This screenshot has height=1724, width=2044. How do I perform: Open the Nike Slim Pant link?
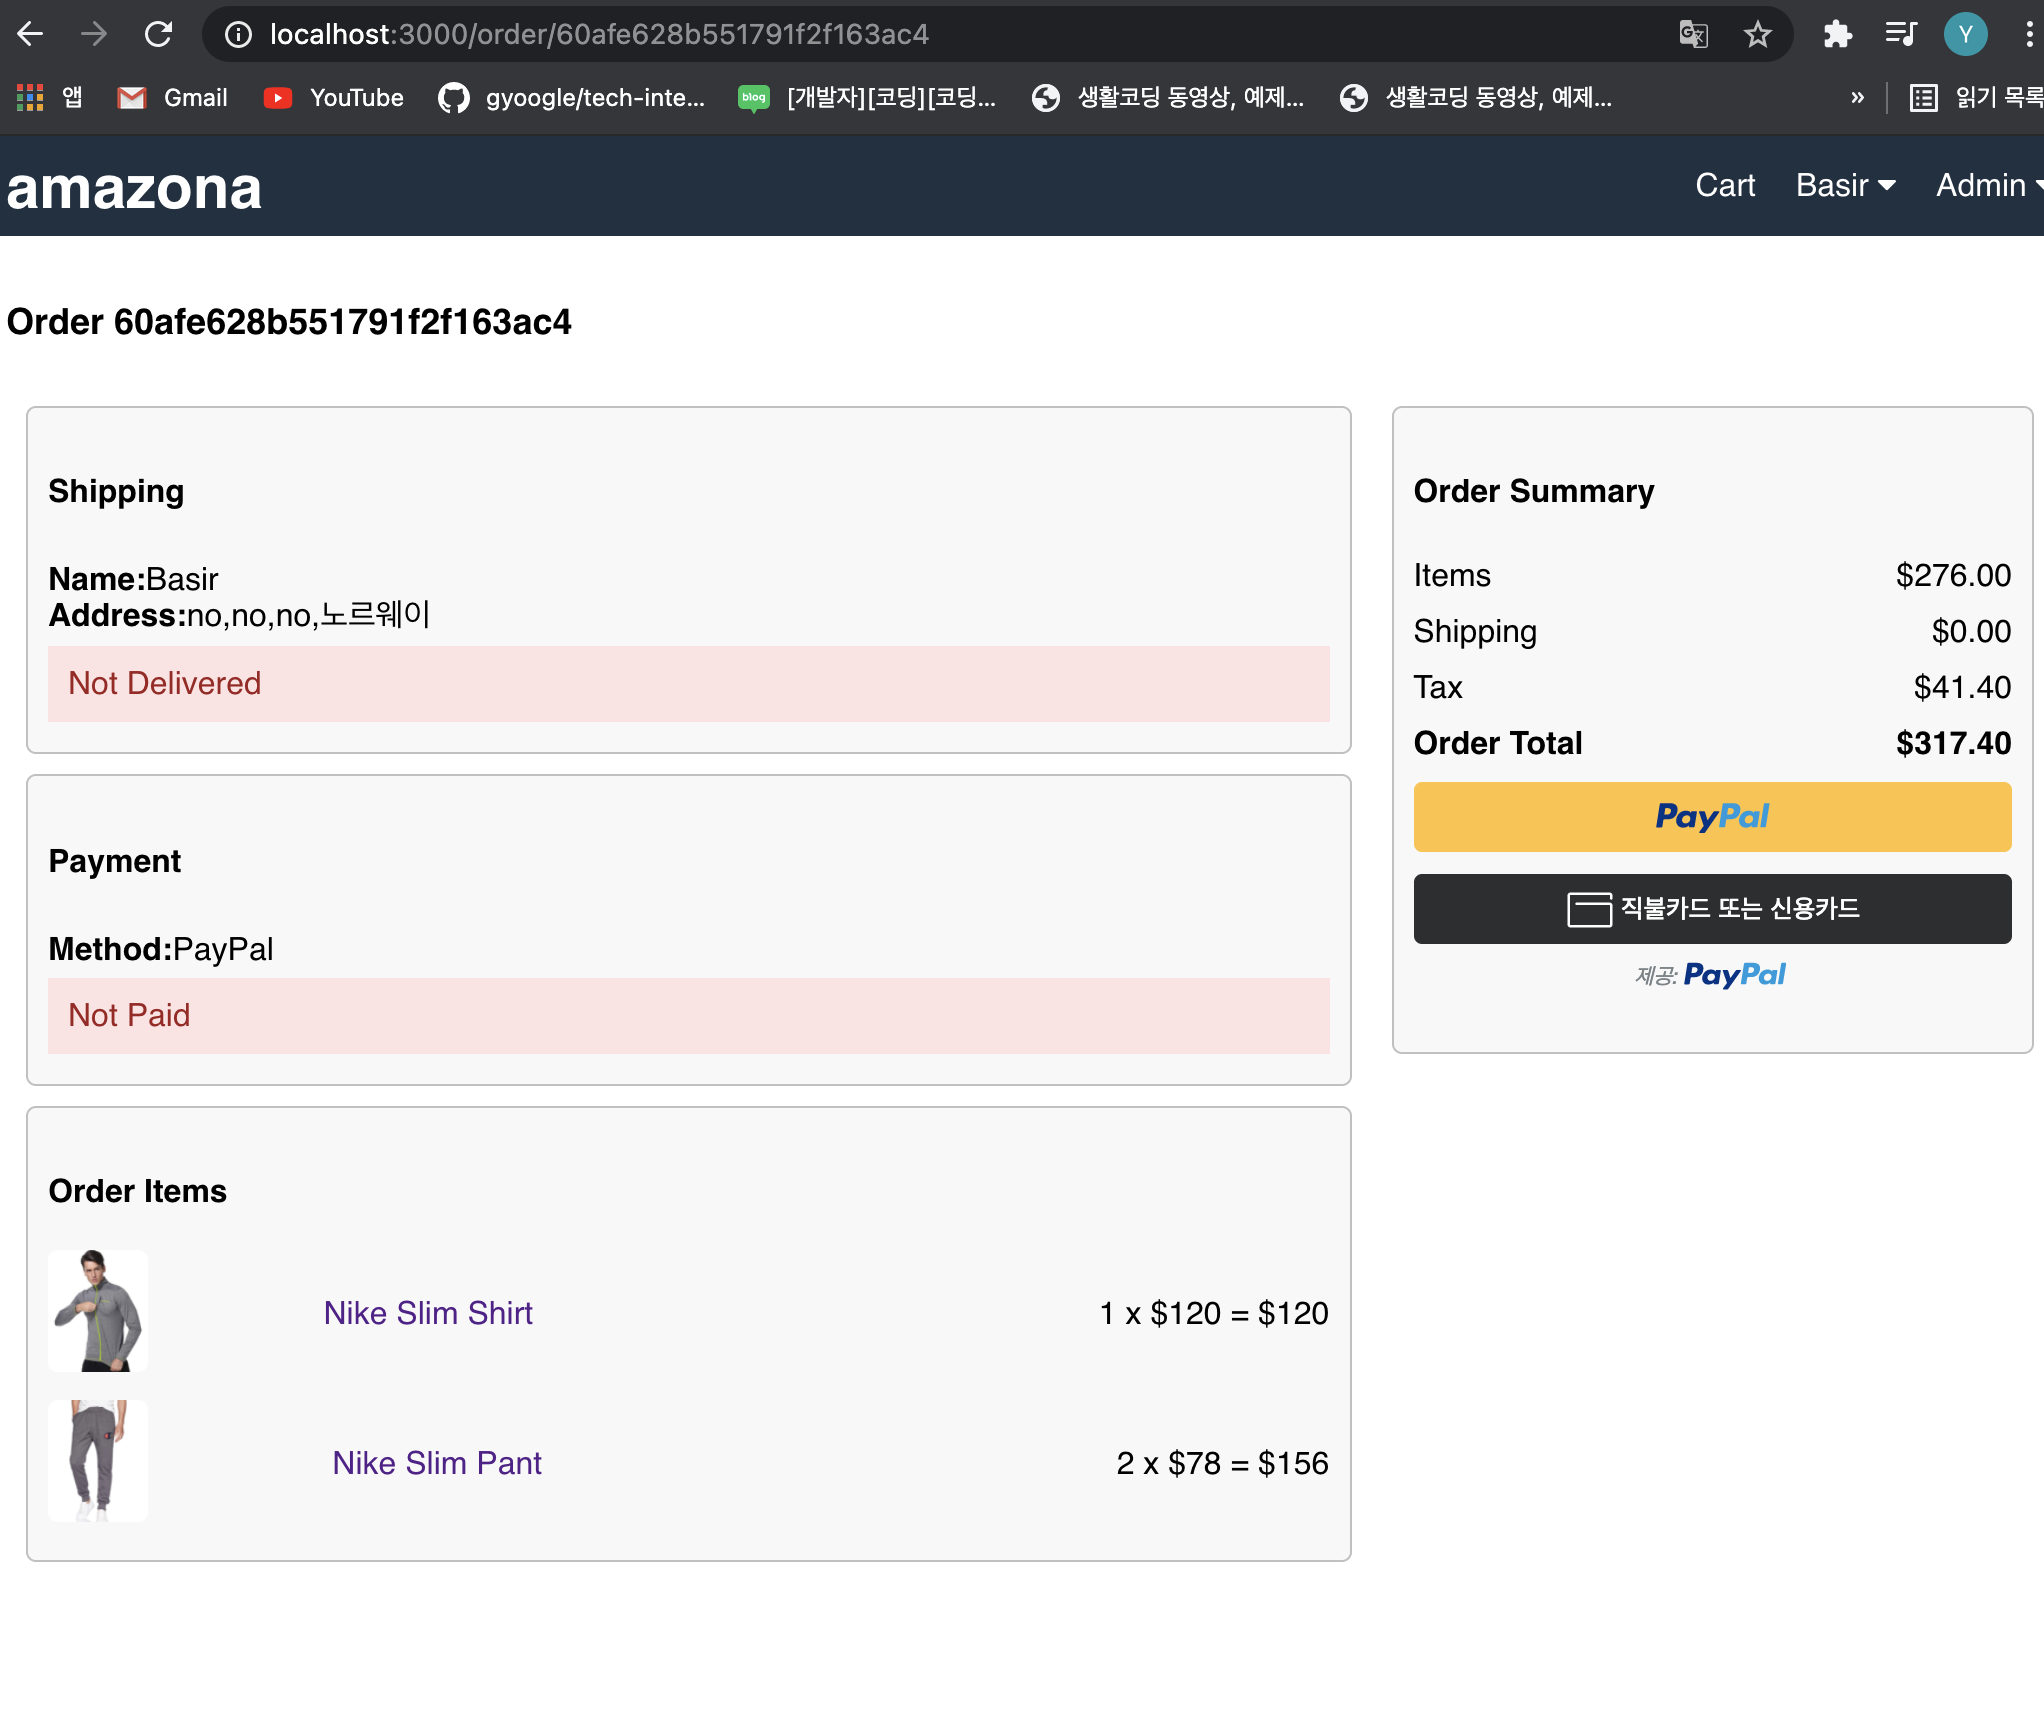tap(437, 1463)
